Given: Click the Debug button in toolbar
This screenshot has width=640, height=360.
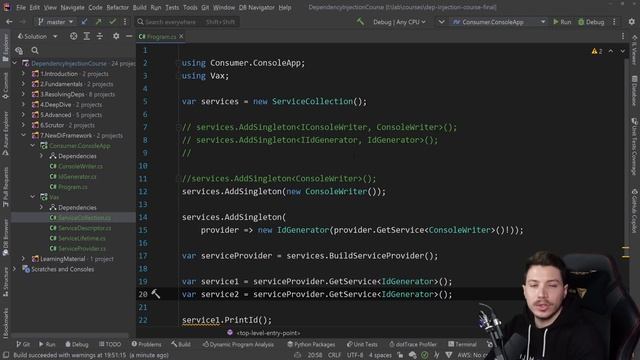Looking at the screenshot, I should tap(591, 22).
